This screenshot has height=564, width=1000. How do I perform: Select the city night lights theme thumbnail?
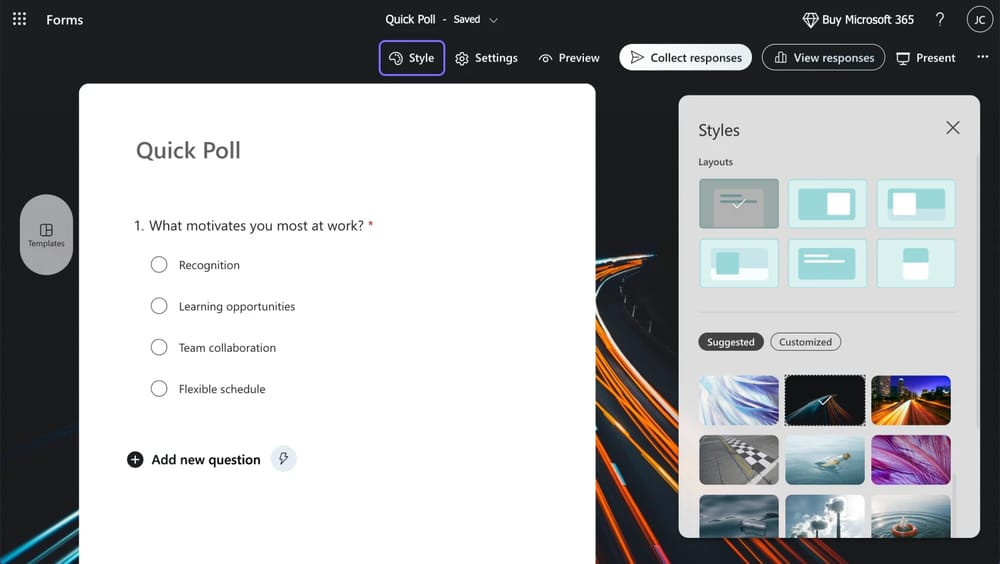[x=910, y=400]
